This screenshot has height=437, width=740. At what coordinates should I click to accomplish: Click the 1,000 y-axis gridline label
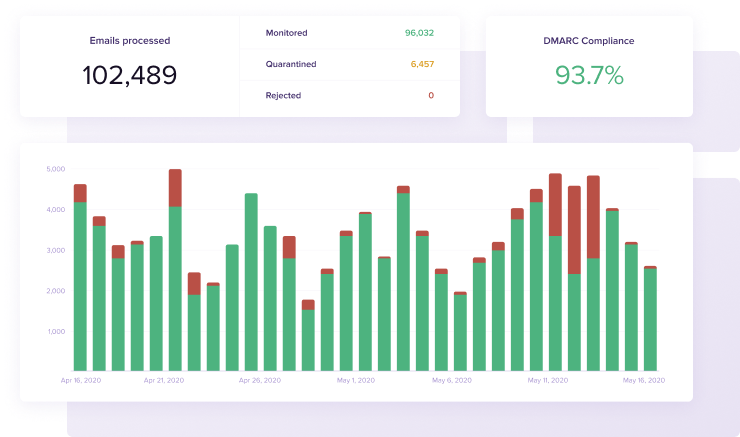click(56, 332)
